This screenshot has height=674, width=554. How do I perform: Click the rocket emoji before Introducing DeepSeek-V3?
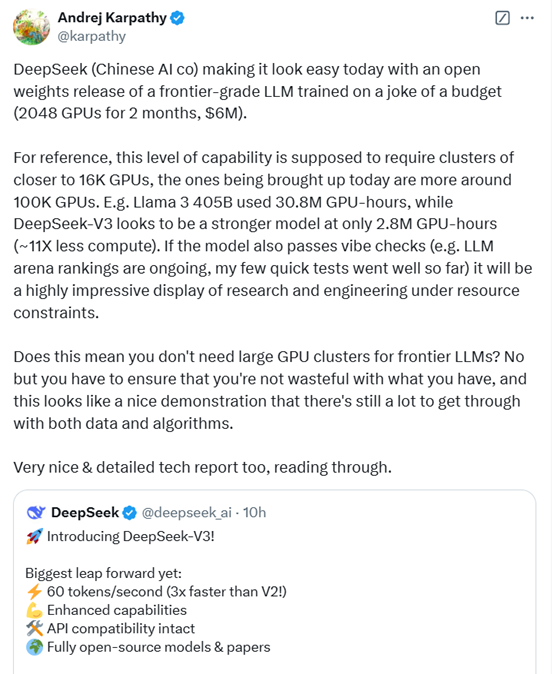click(x=34, y=536)
